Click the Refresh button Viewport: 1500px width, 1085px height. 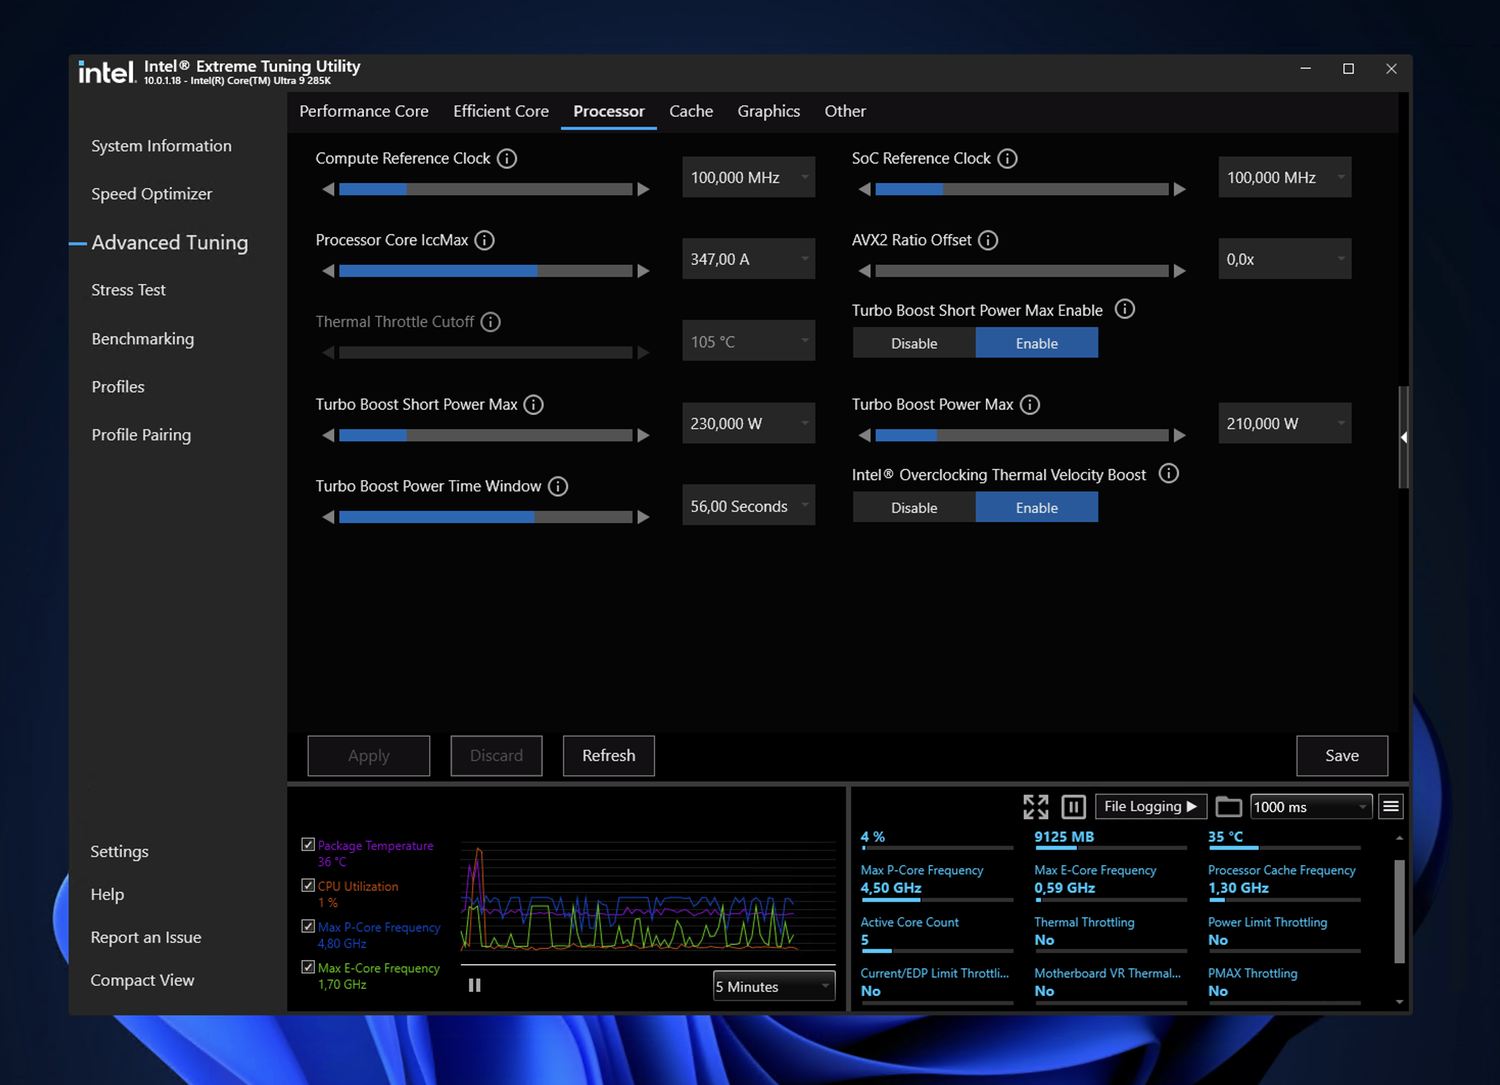click(608, 756)
